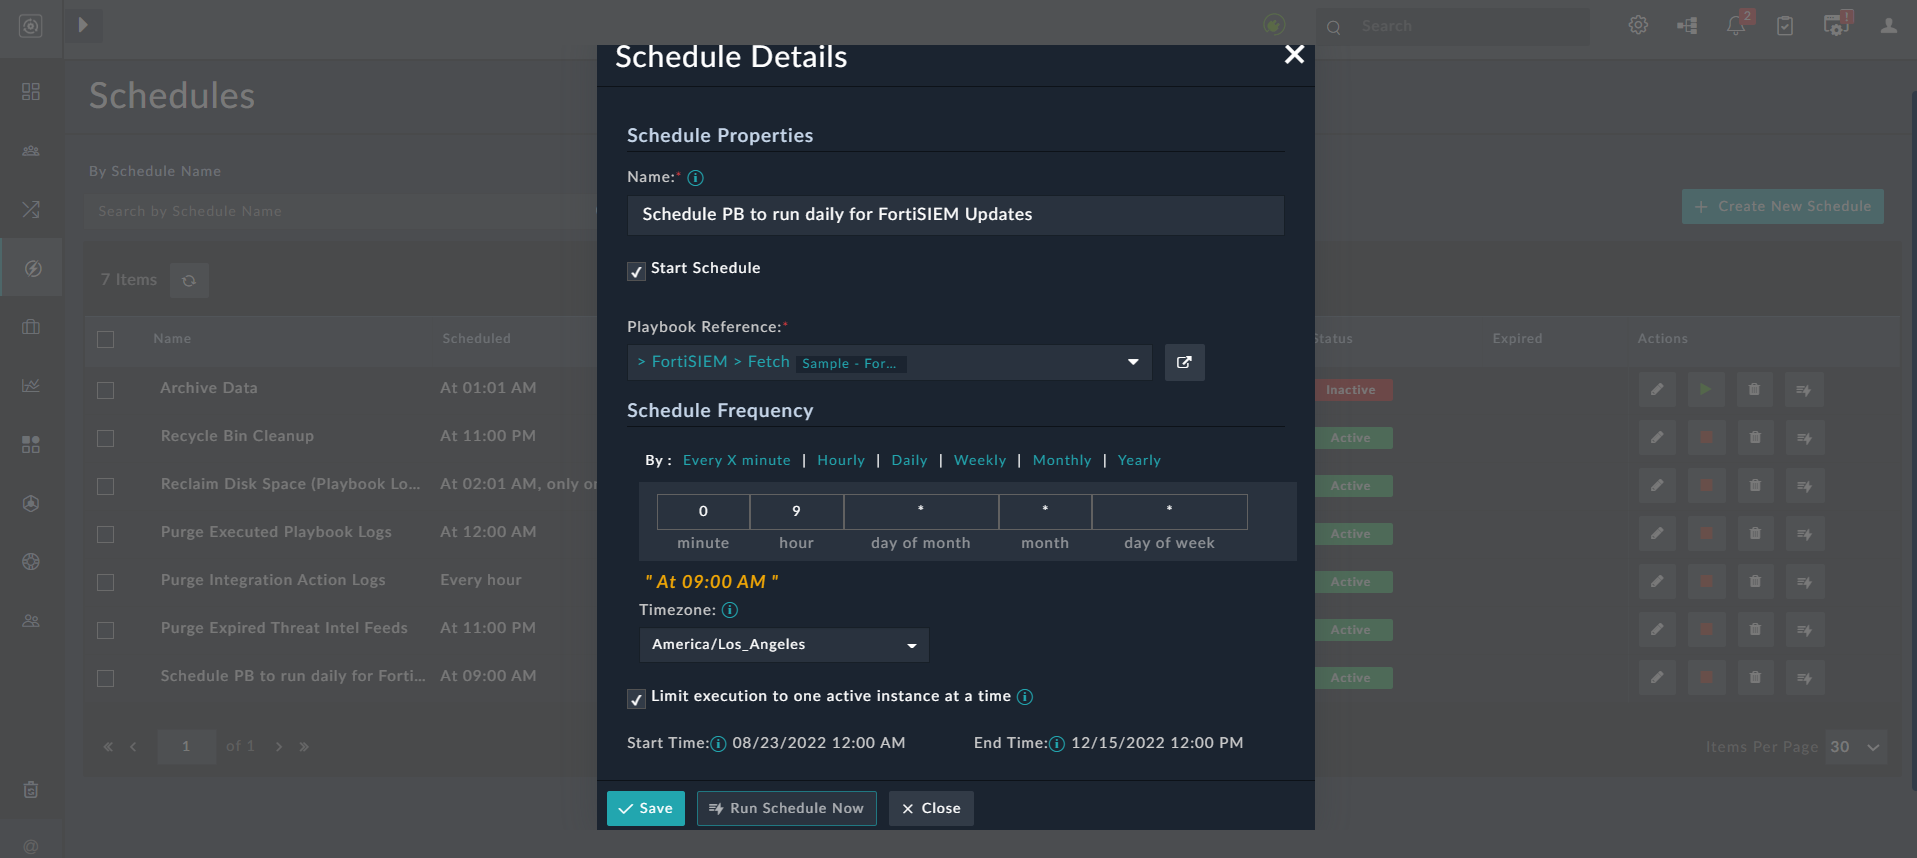
Task: Open the user profile icon
Action: [1888, 26]
